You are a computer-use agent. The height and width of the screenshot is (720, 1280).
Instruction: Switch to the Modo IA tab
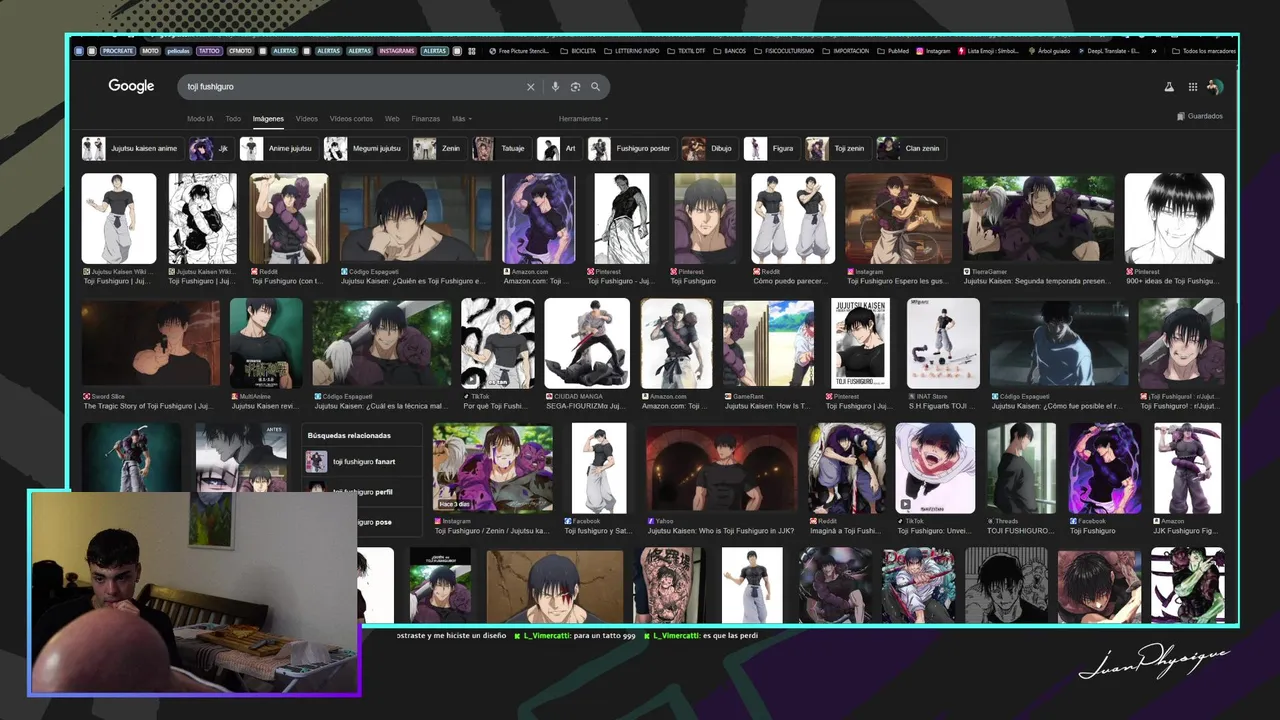coord(200,119)
